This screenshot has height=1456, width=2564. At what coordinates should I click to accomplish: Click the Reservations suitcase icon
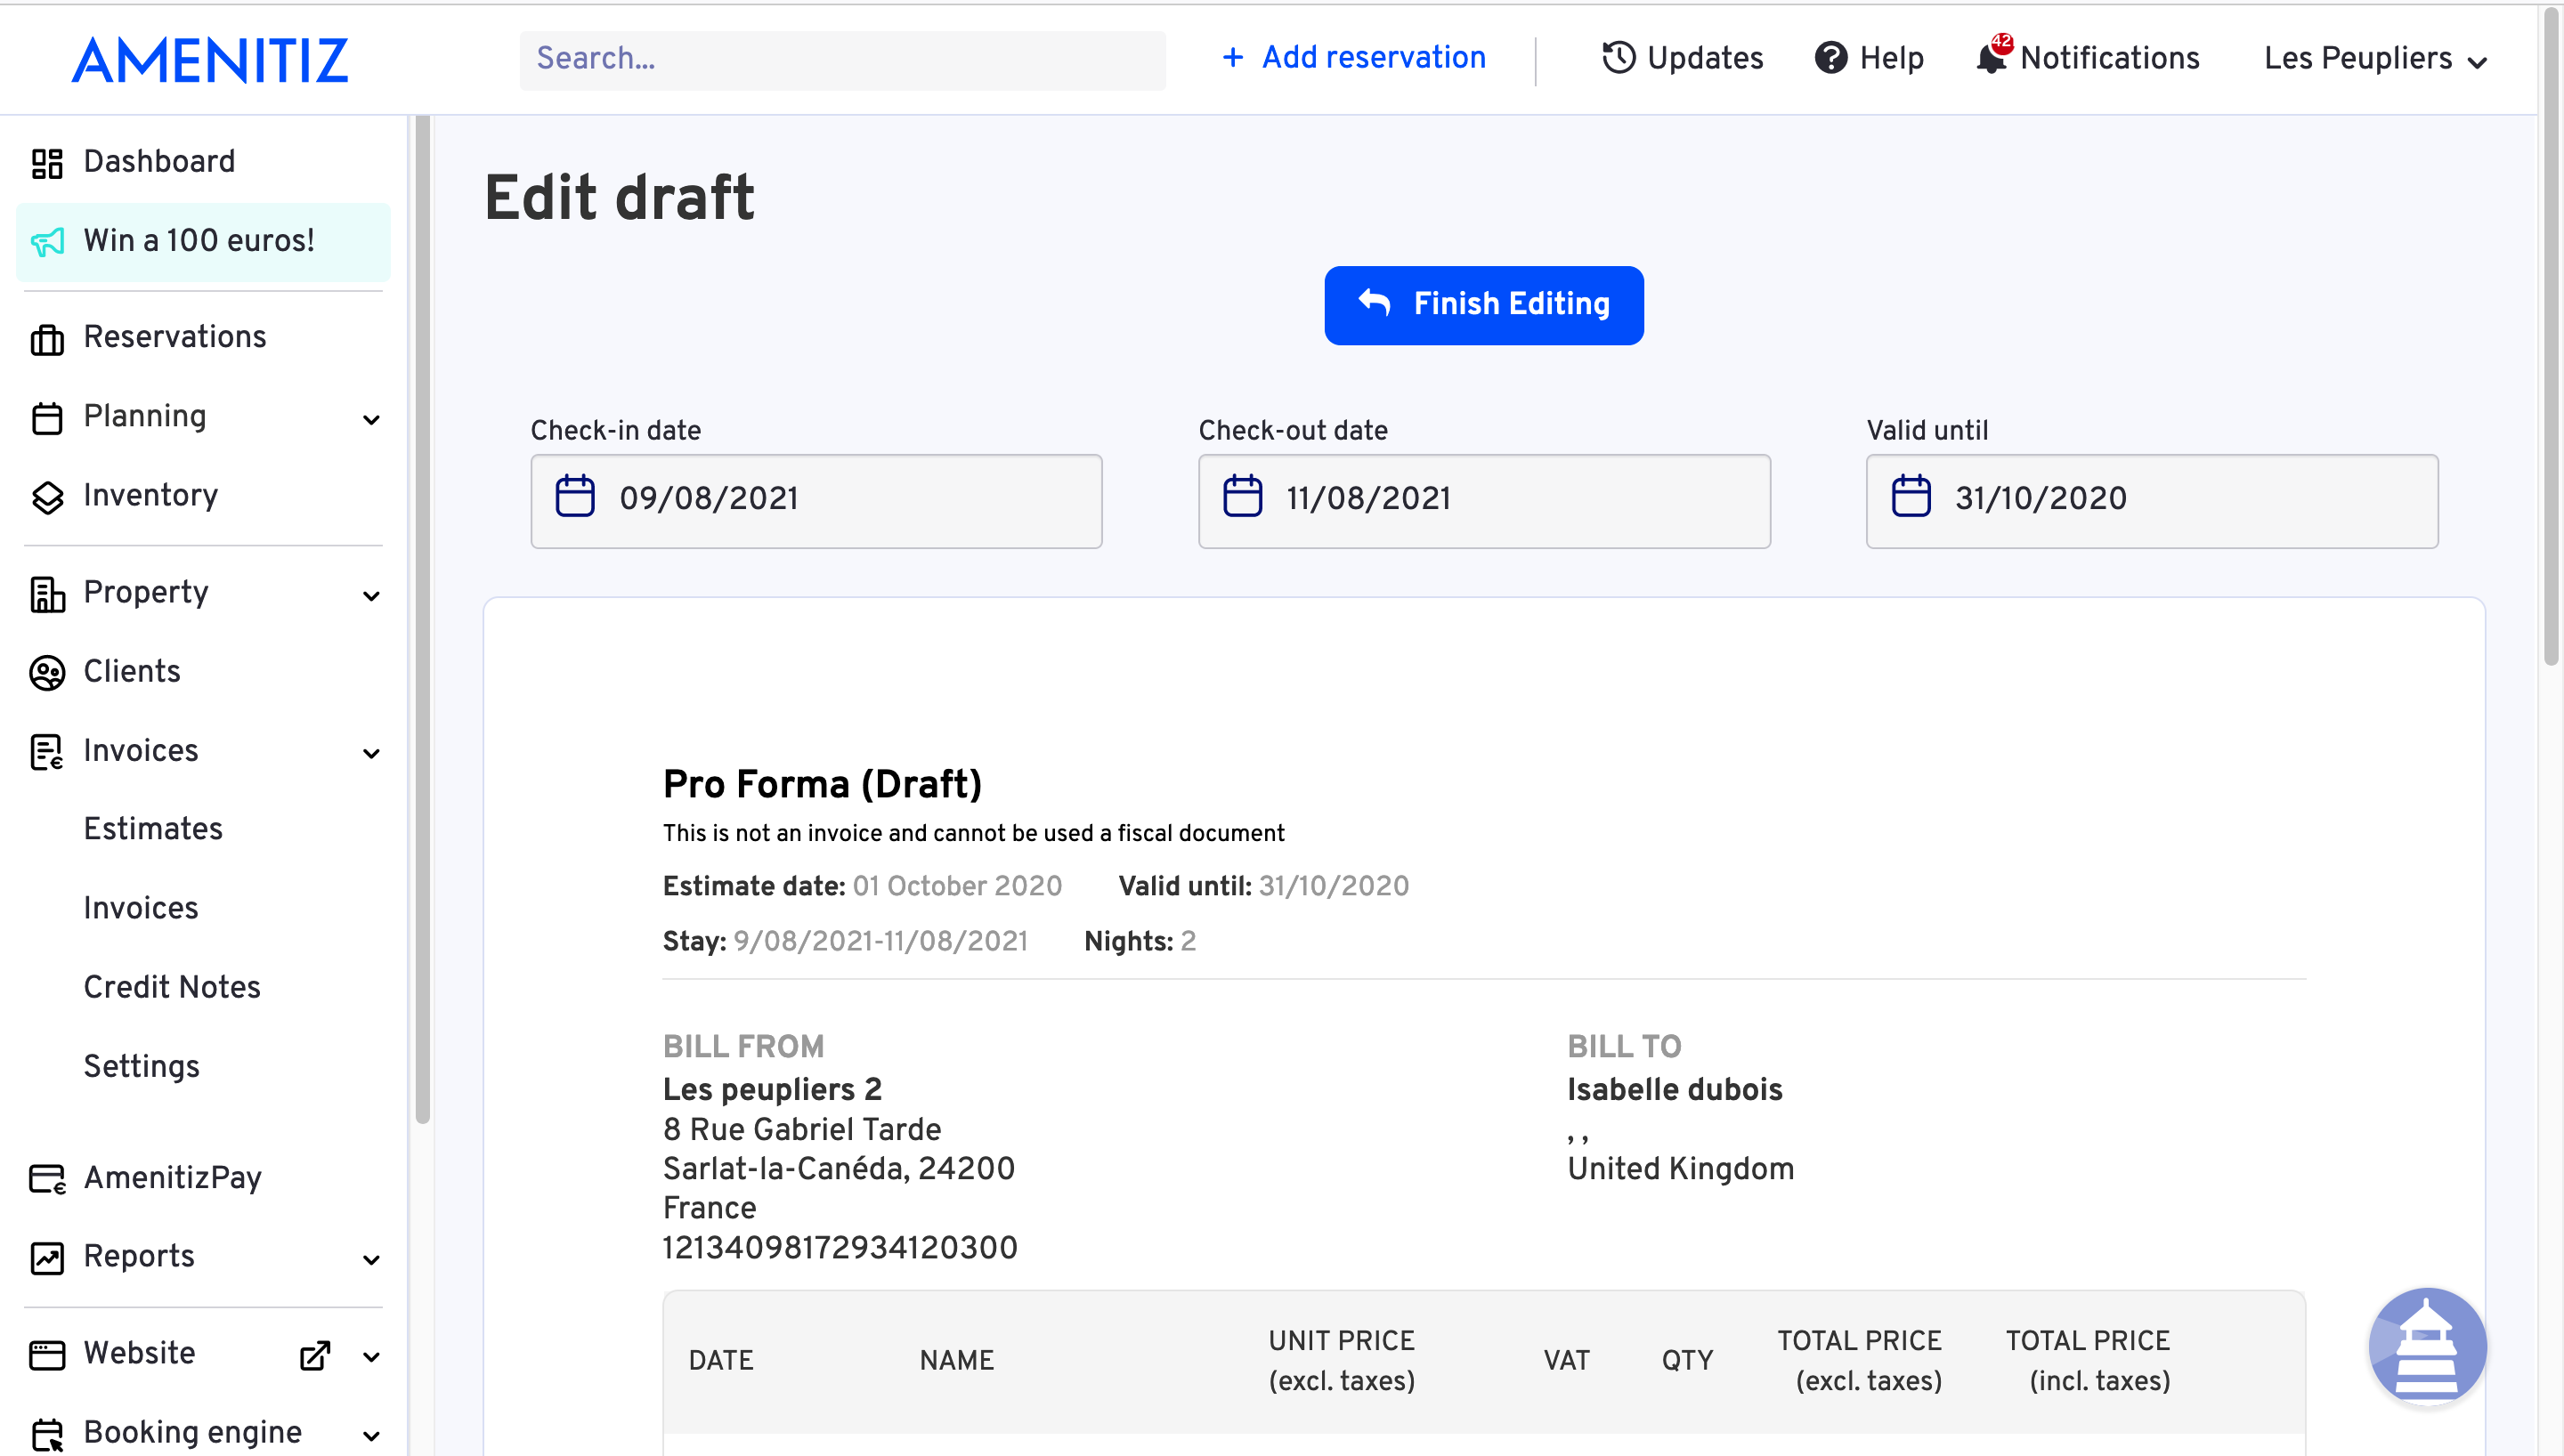(47, 339)
